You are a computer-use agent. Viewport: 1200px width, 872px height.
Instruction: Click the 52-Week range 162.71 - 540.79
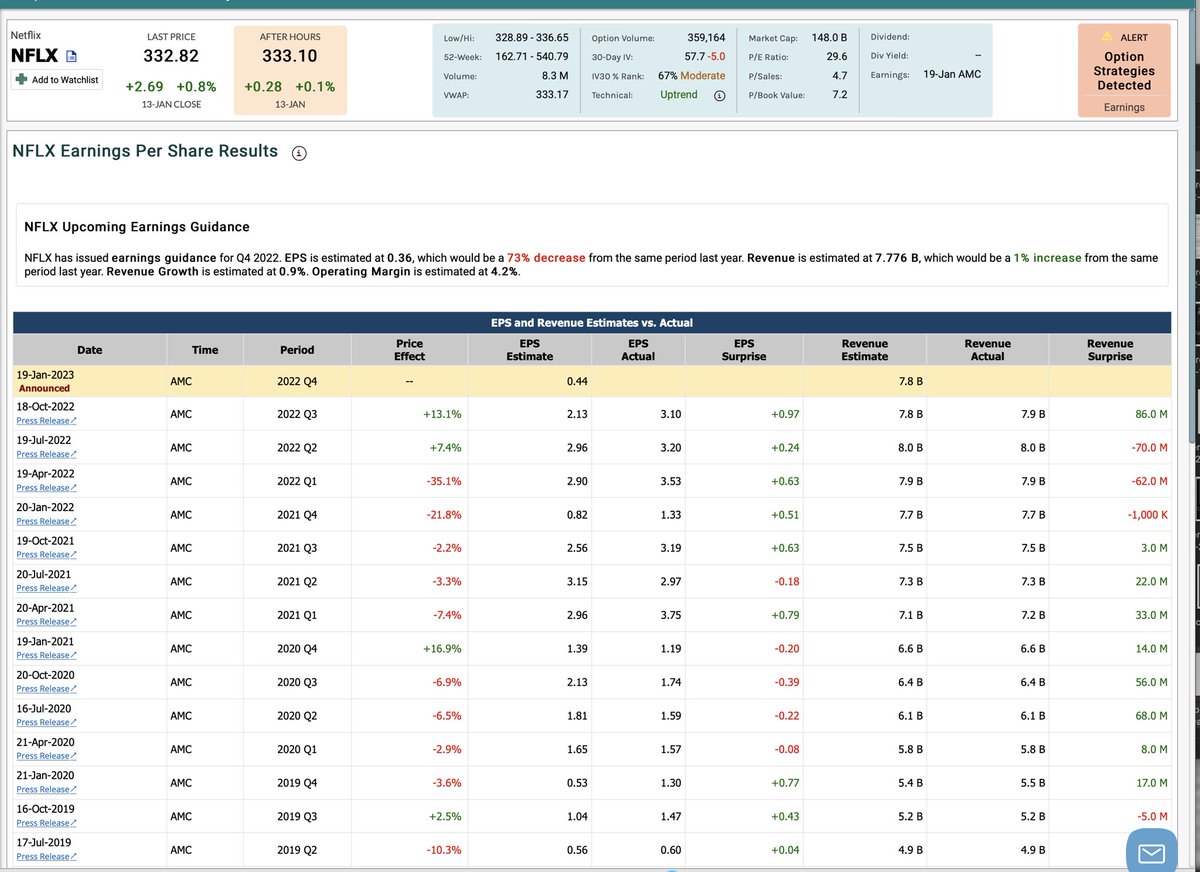pyautogui.click(x=531, y=57)
